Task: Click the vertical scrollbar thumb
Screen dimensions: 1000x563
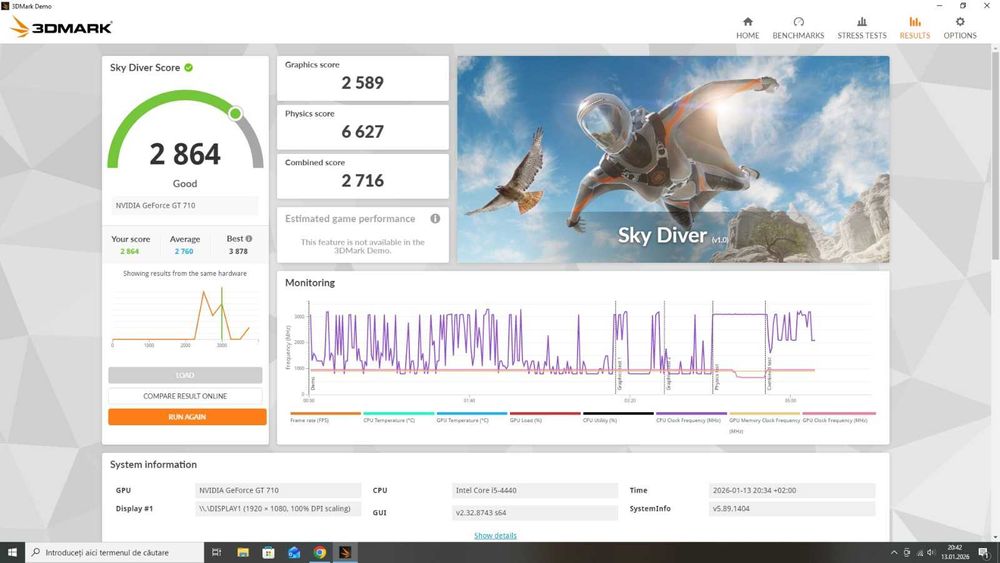Action: point(995,156)
